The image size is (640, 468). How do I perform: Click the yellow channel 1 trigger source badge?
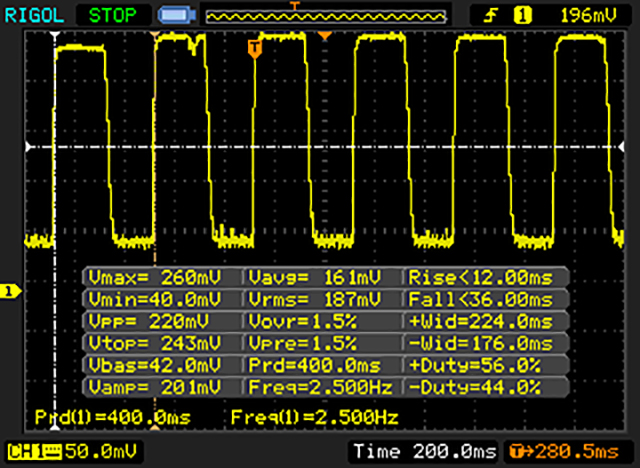coord(523,16)
